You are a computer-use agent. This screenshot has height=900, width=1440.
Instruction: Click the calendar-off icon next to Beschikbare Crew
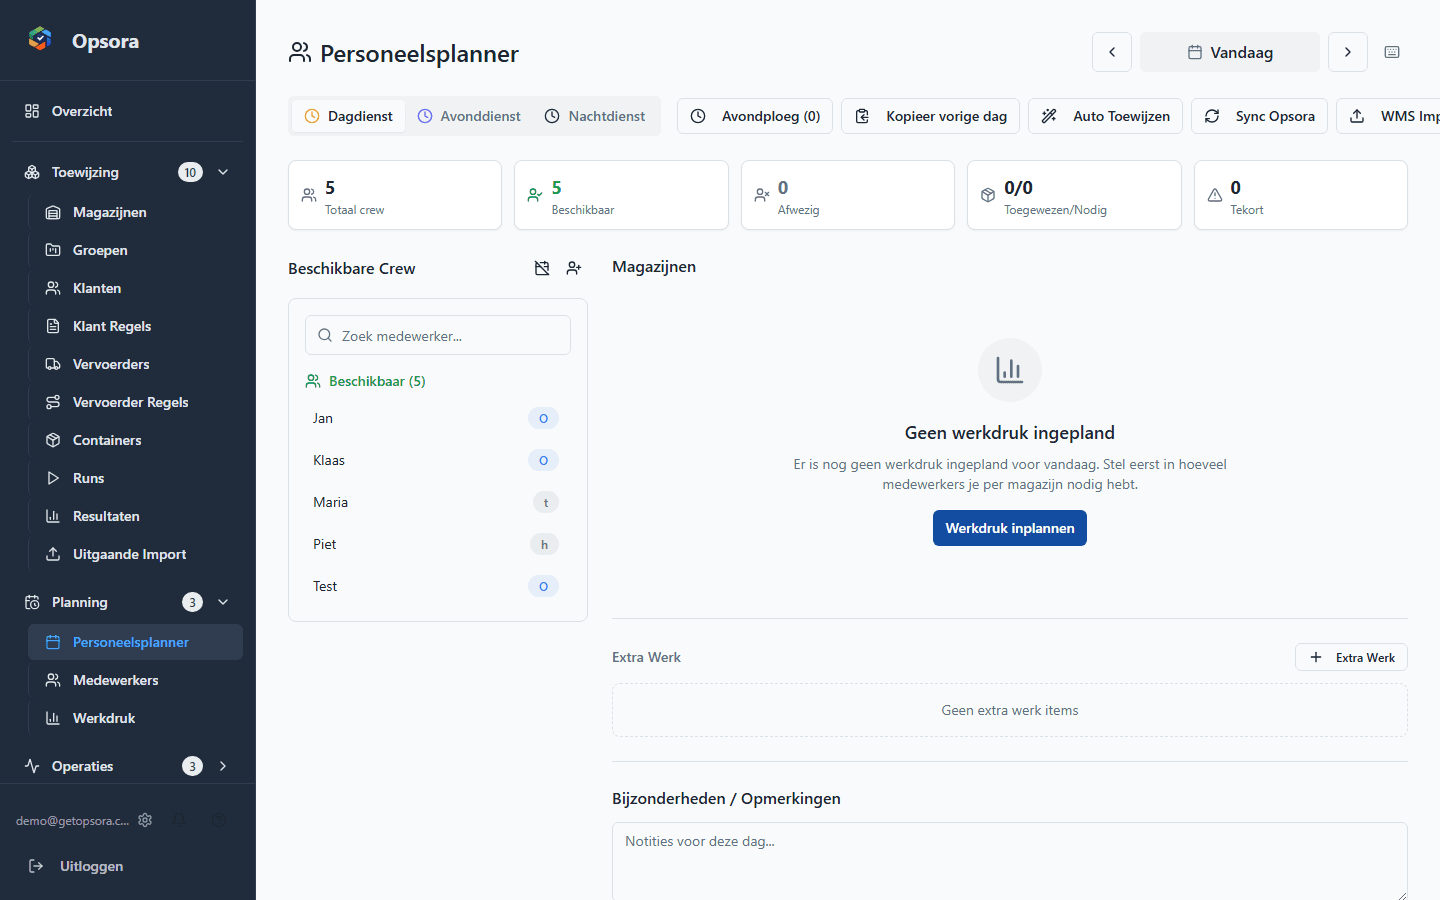click(542, 268)
